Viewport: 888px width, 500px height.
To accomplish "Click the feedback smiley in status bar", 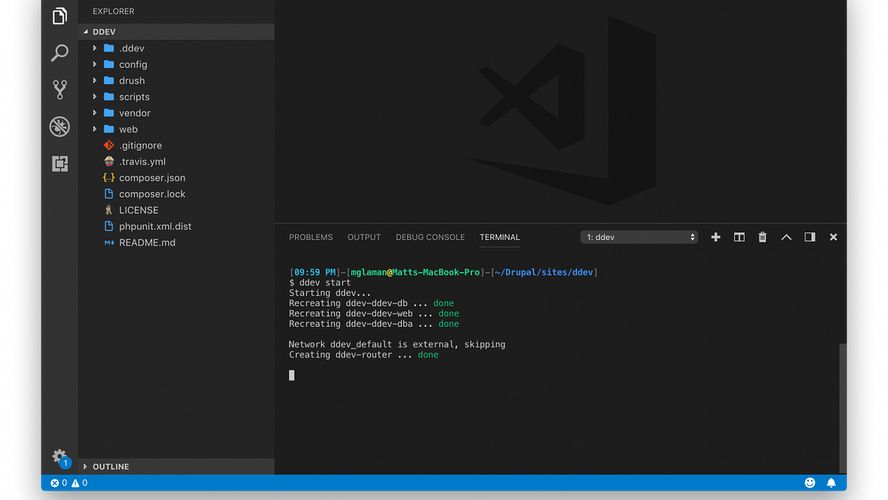I will tap(810, 482).
